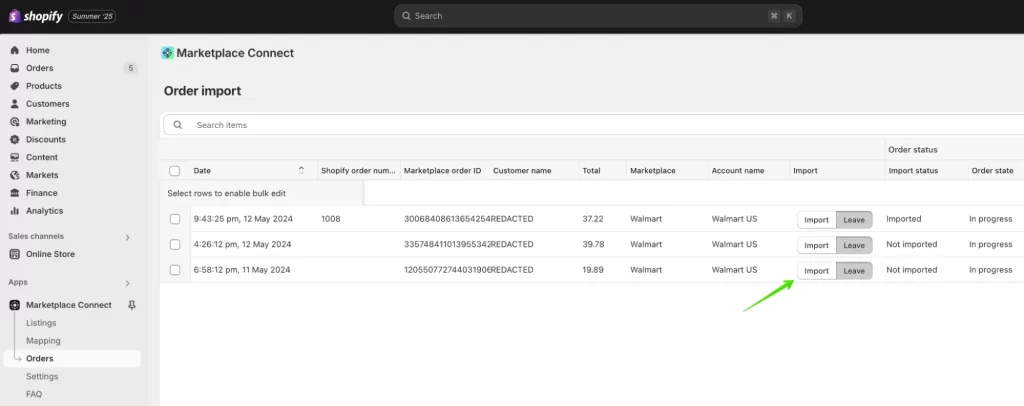Viewport: 1024px width, 406px height.
Task: Open Settings under Marketplace Connect
Action: pos(42,376)
